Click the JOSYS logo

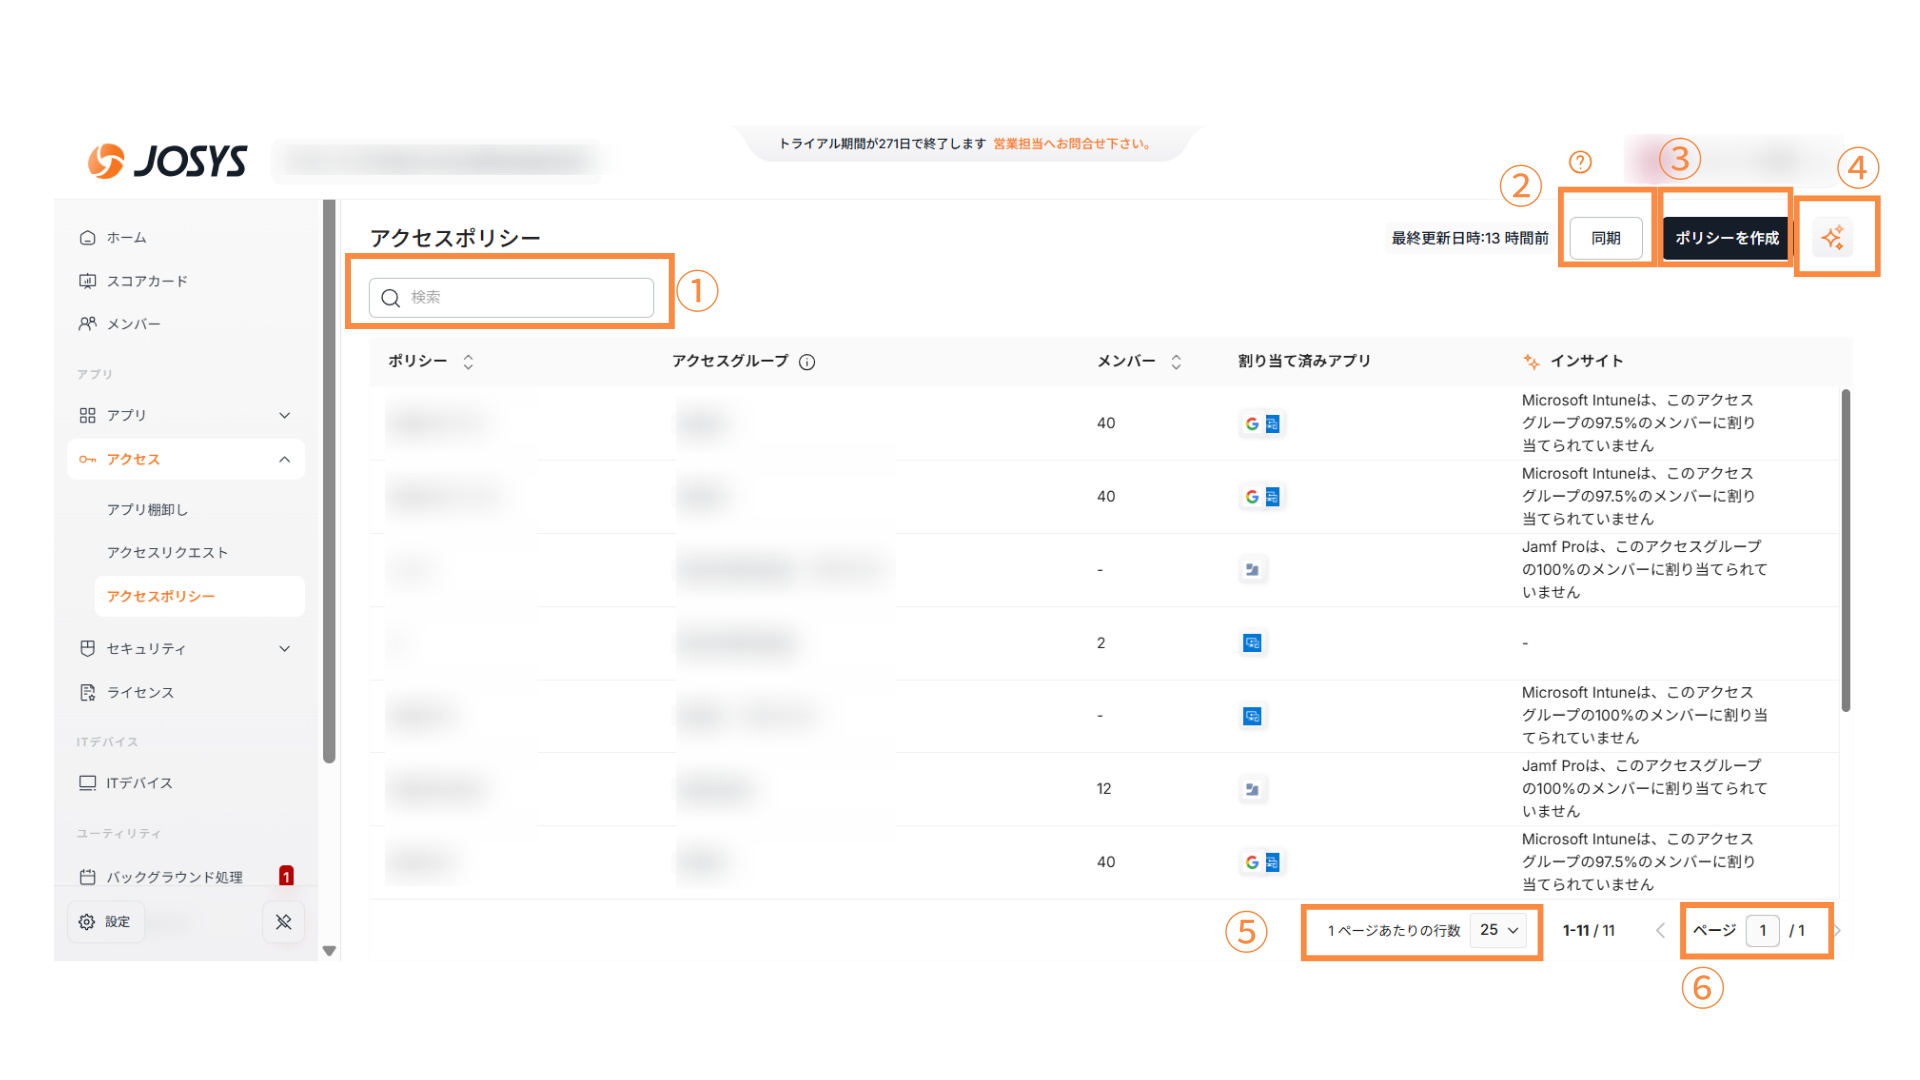click(x=167, y=161)
